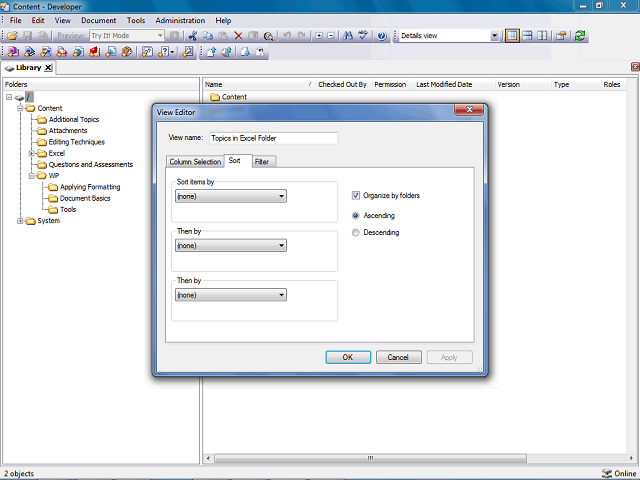Viewport: 640px width, 480px height.
Task: Click the Open folder toolbar icon
Action: [12, 36]
